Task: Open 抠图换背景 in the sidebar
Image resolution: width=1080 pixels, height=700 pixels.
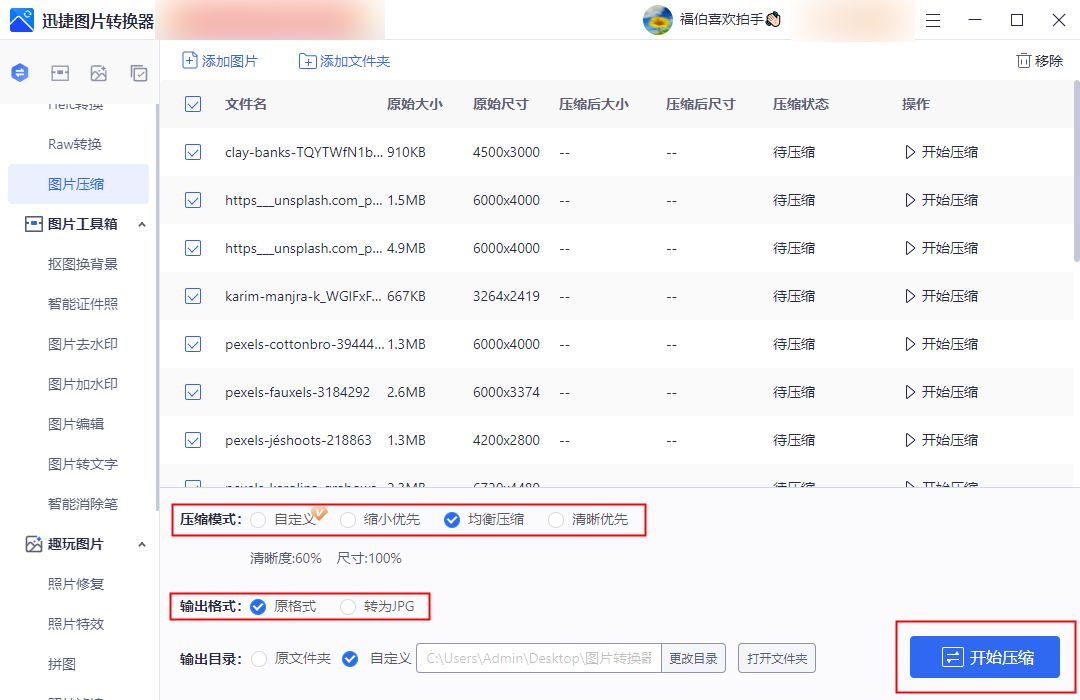Action: coord(83,264)
